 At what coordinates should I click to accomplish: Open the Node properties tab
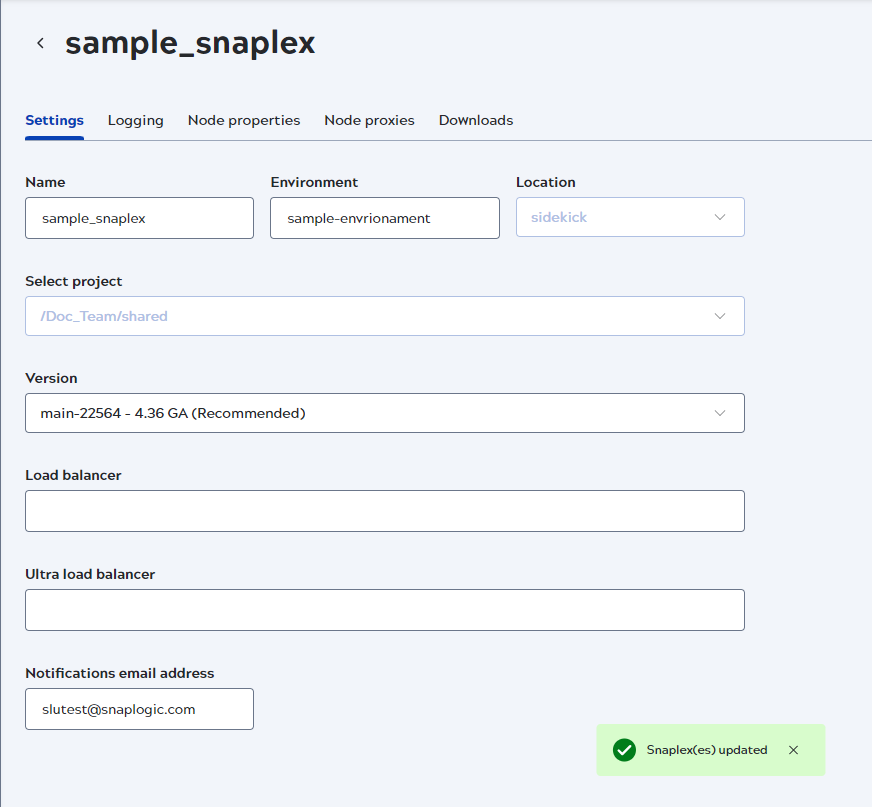(244, 120)
